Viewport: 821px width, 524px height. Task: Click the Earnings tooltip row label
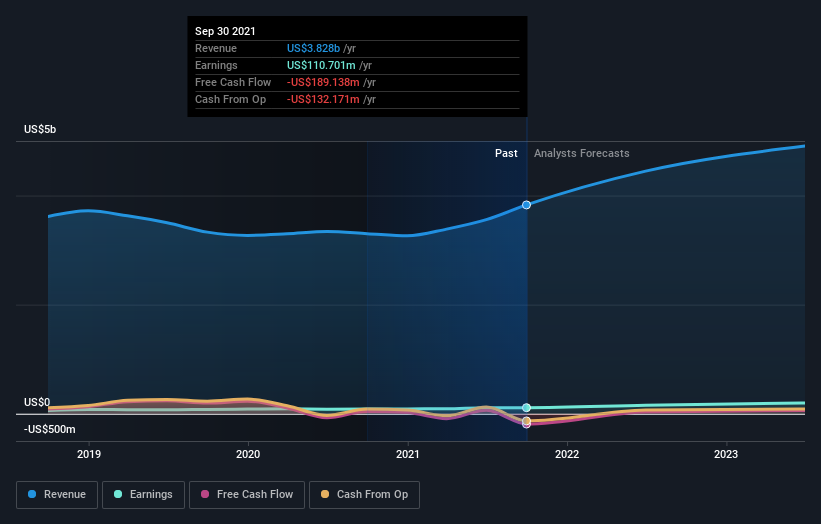click(216, 65)
